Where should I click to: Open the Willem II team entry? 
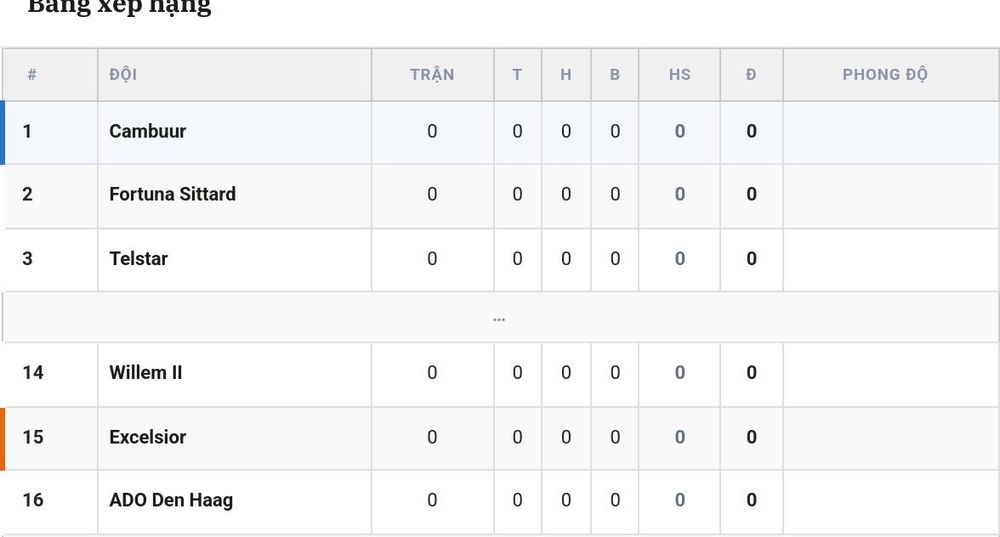pyautogui.click(x=145, y=372)
